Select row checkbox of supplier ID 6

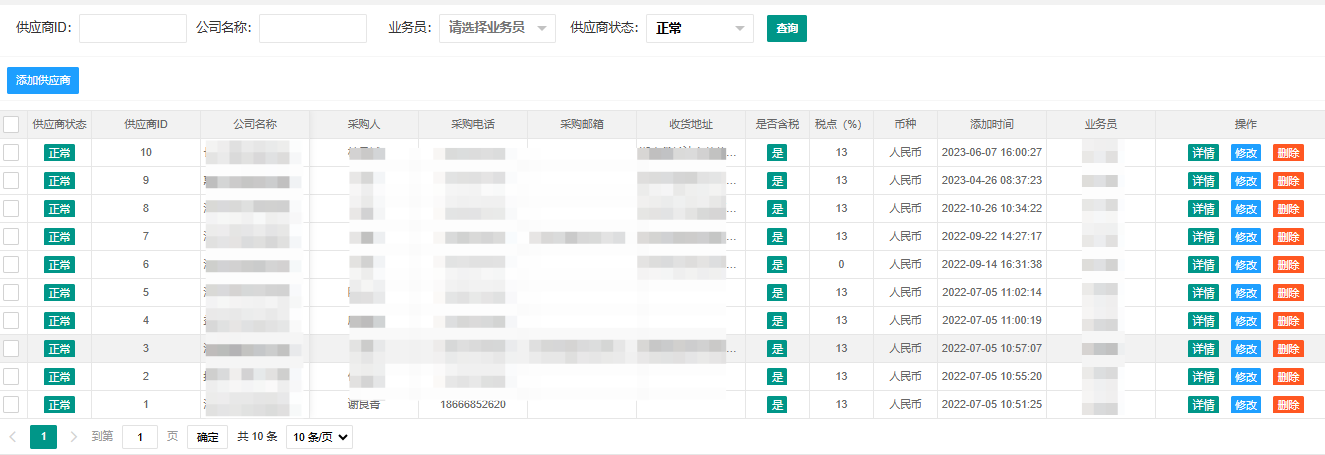[x=11, y=264]
